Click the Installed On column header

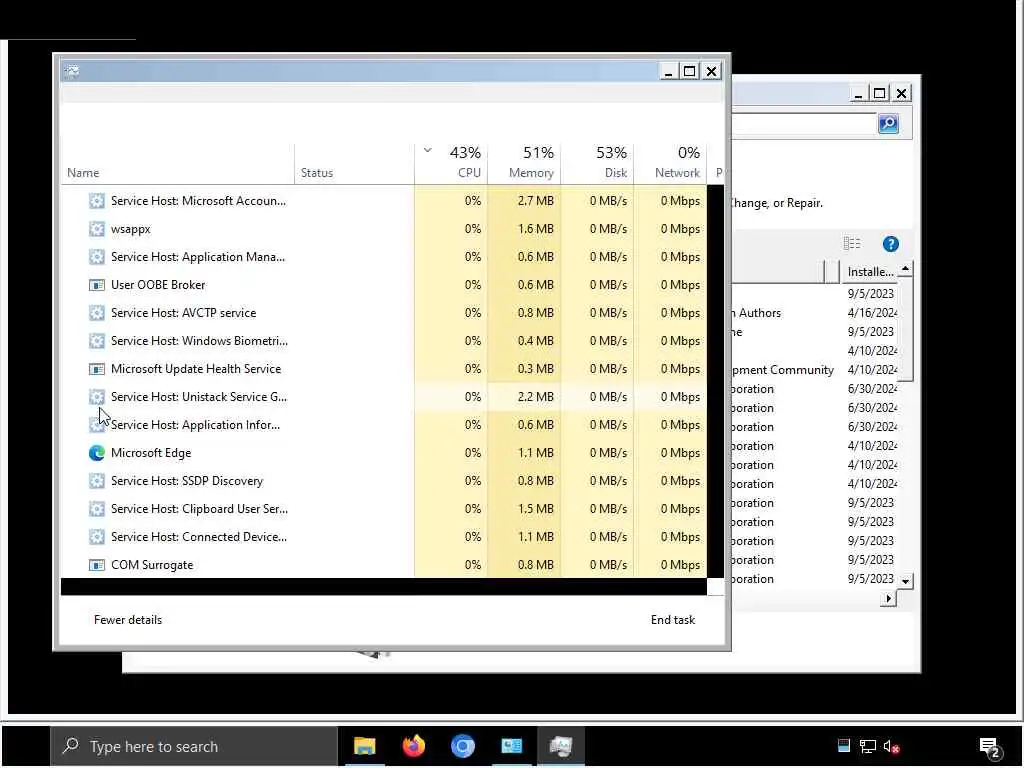[x=869, y=272]
